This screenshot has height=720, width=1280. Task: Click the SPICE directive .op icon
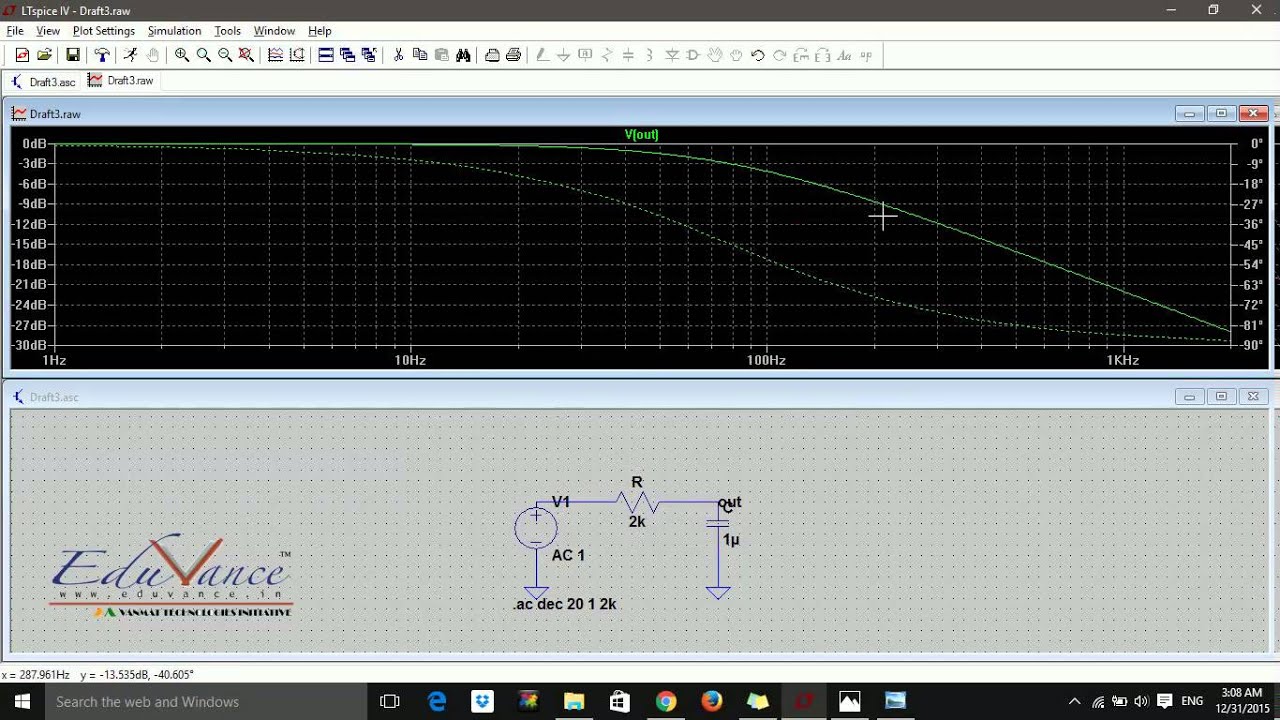(x=866, y=55)
